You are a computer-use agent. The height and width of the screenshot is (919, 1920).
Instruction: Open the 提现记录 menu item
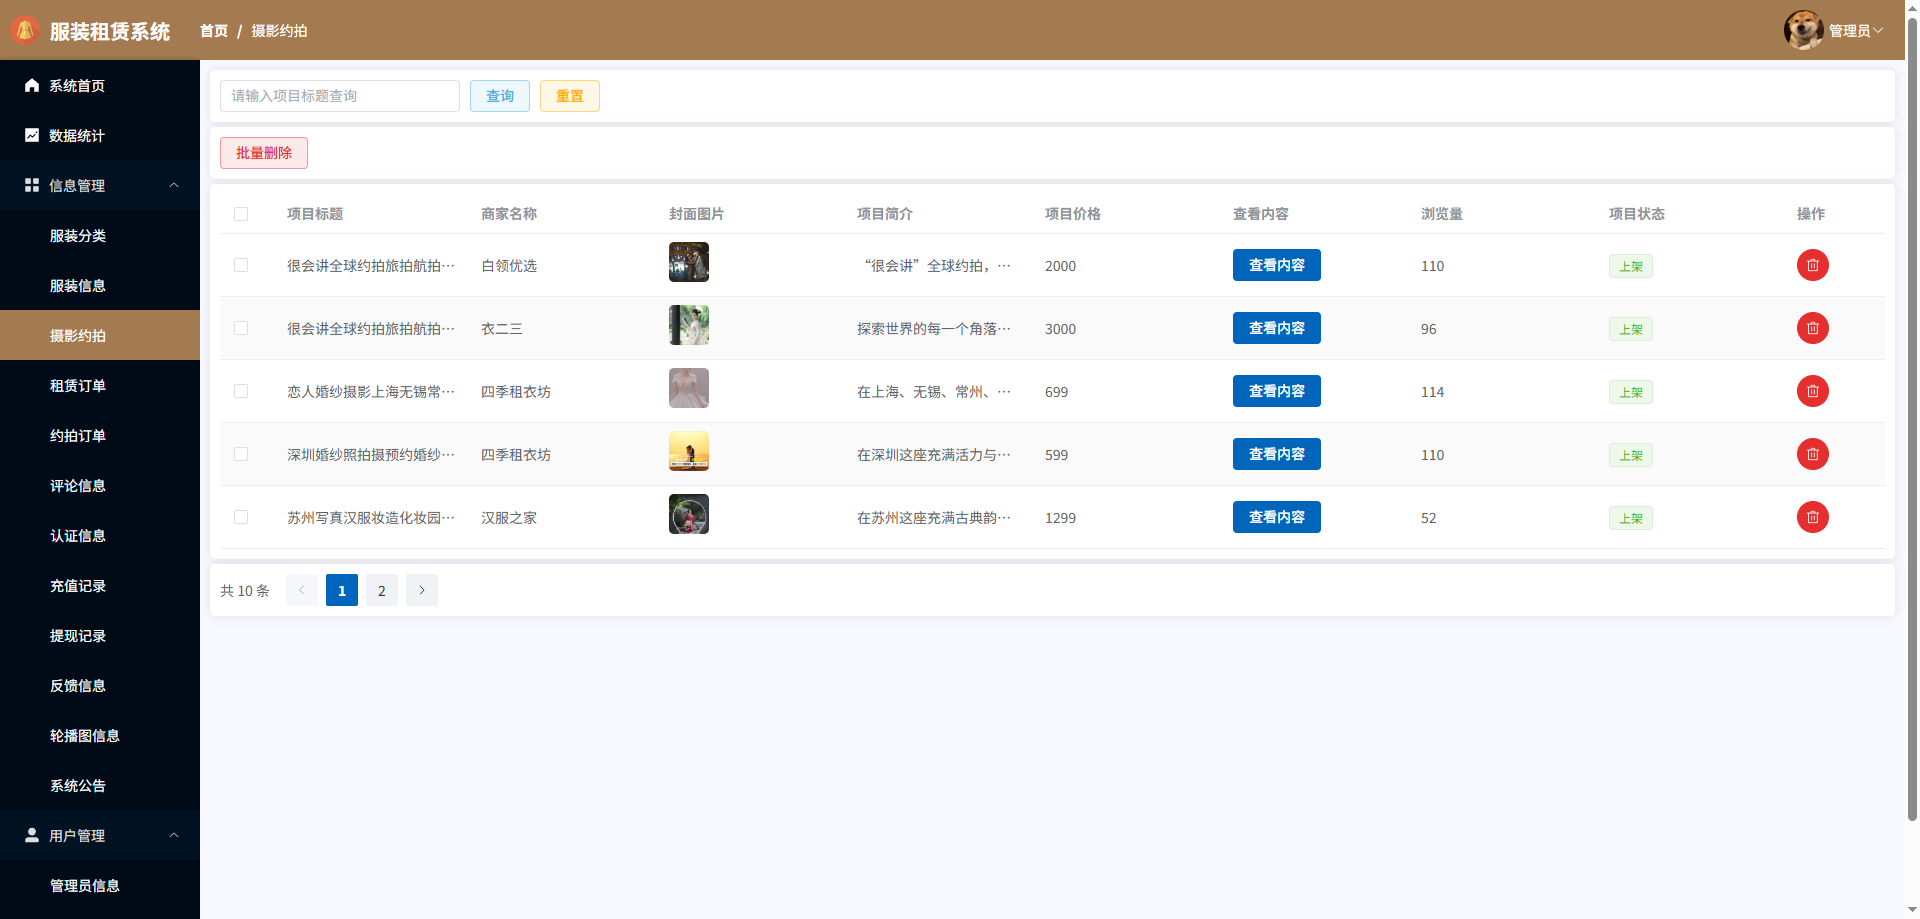tap(100, 635)
